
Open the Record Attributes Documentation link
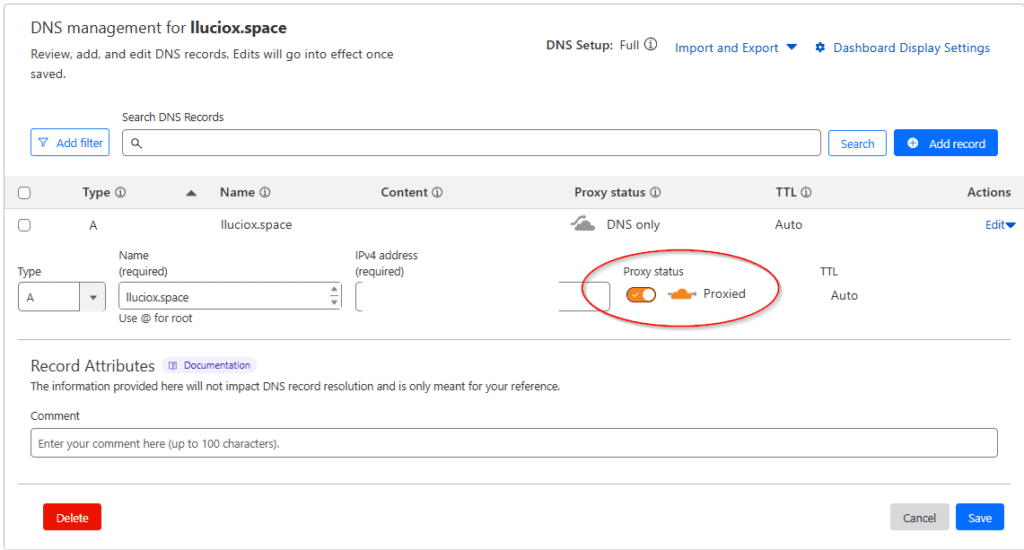210,366
